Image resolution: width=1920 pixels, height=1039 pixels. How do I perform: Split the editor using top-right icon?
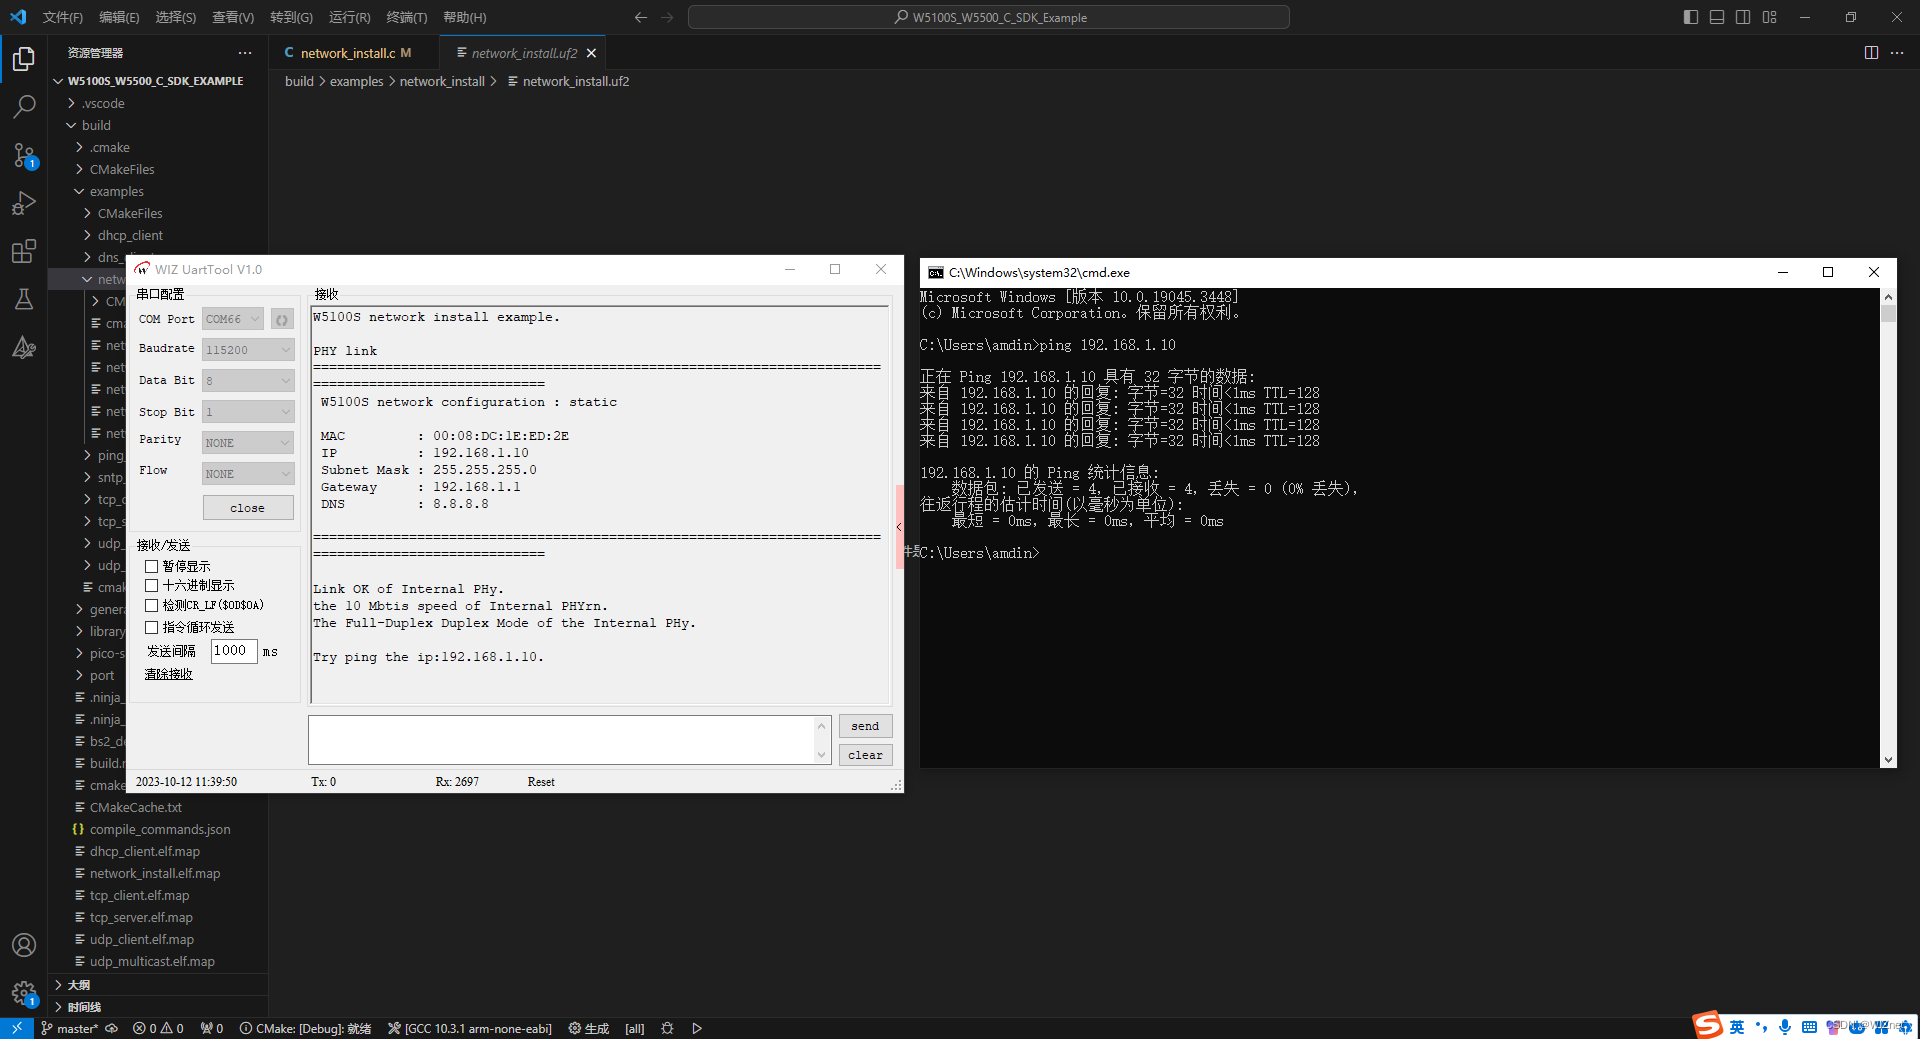click(x=1871, y=53)
